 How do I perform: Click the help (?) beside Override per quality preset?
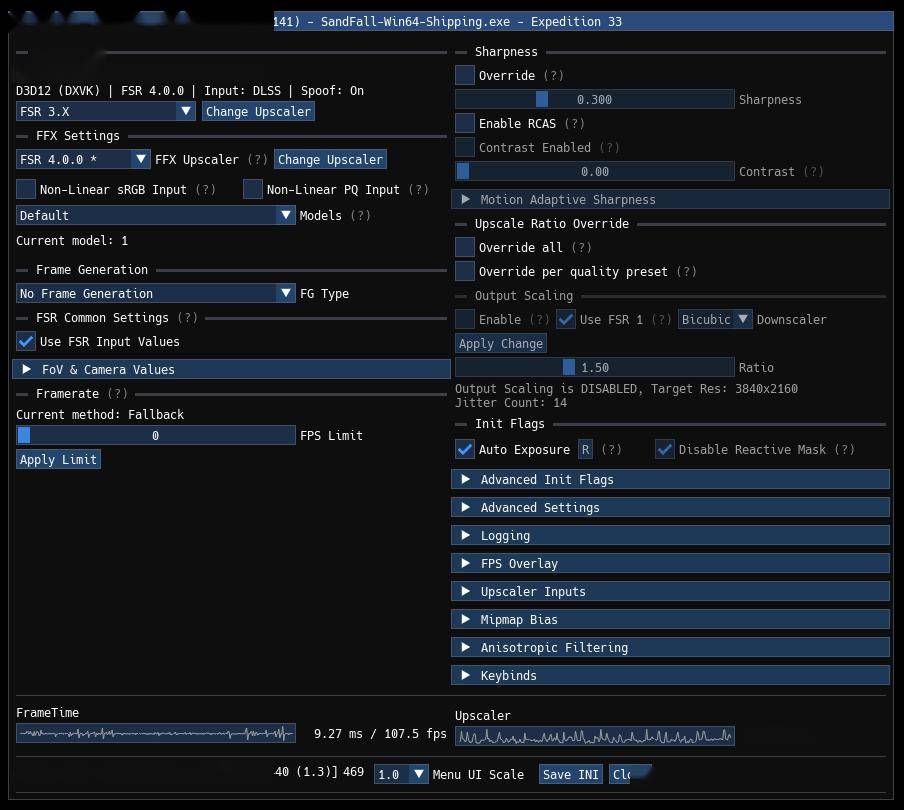(x=686, y=271)
